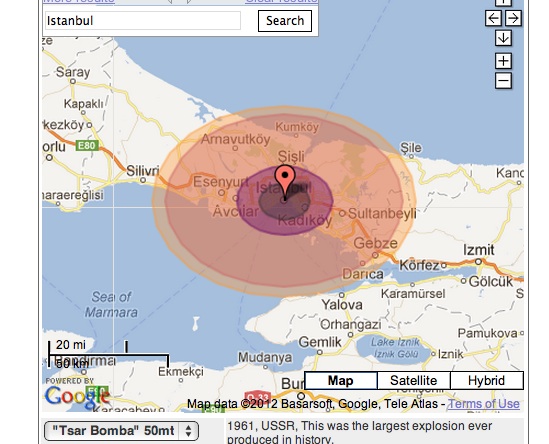Pan the map down with arrow

(503, 38)
